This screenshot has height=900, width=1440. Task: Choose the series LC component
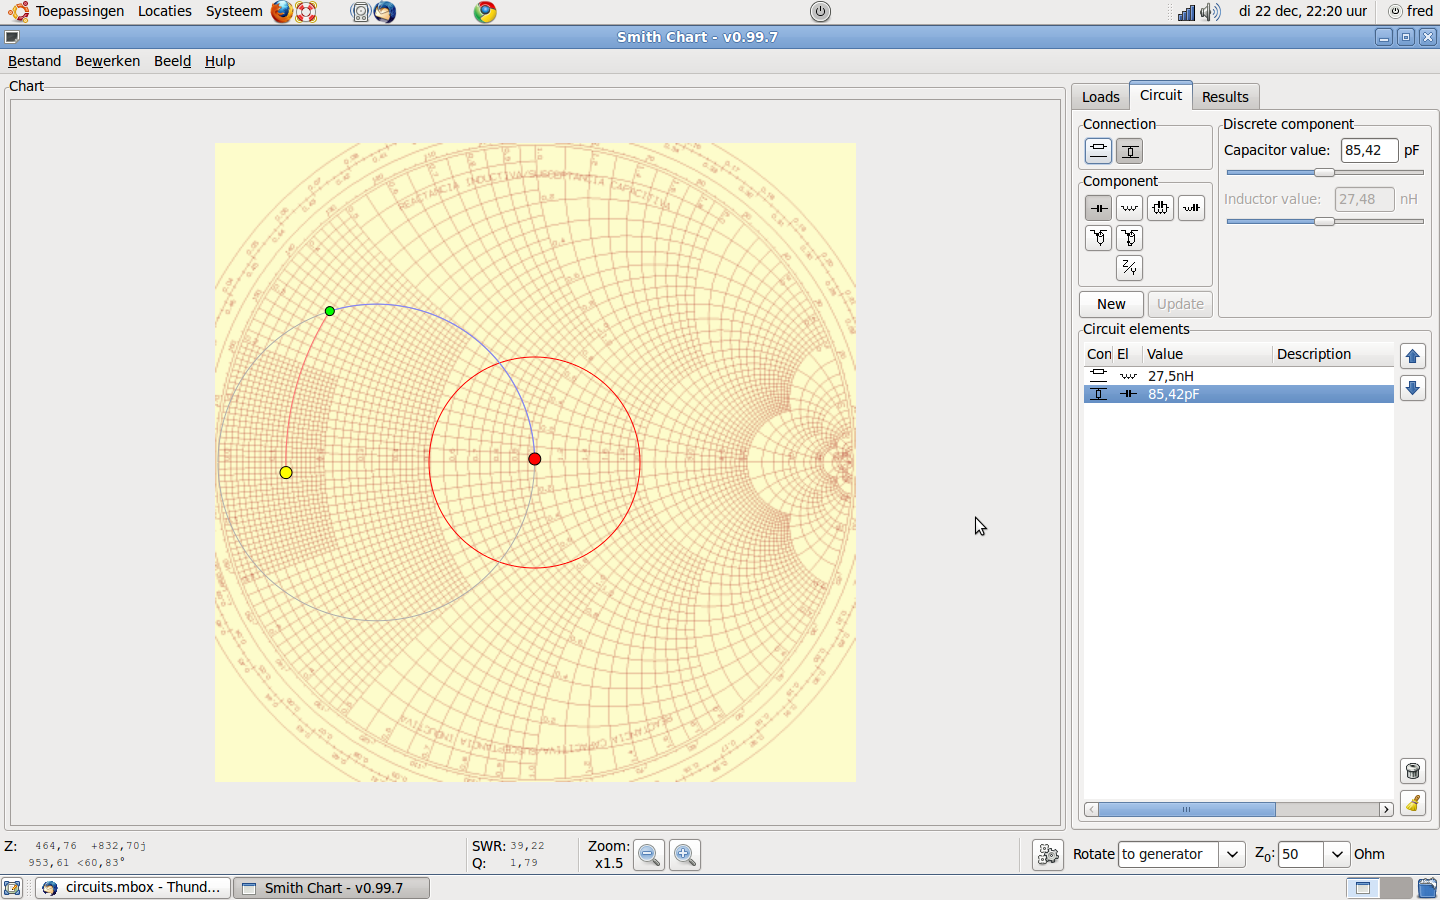pos(1191,208)
